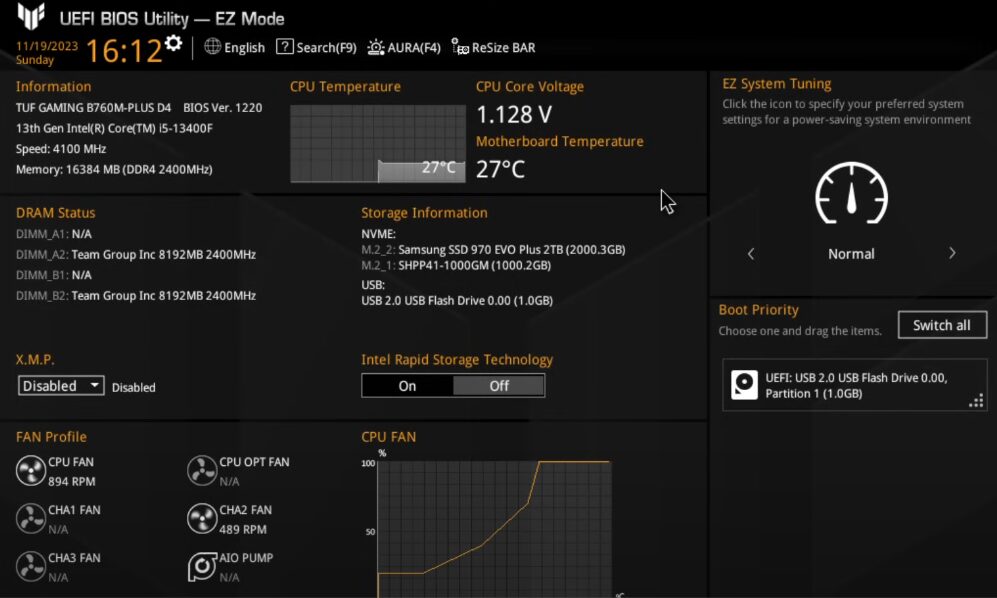Click the Samsung SSD 970 EVO Plus entry

click(x=493, y=249)
